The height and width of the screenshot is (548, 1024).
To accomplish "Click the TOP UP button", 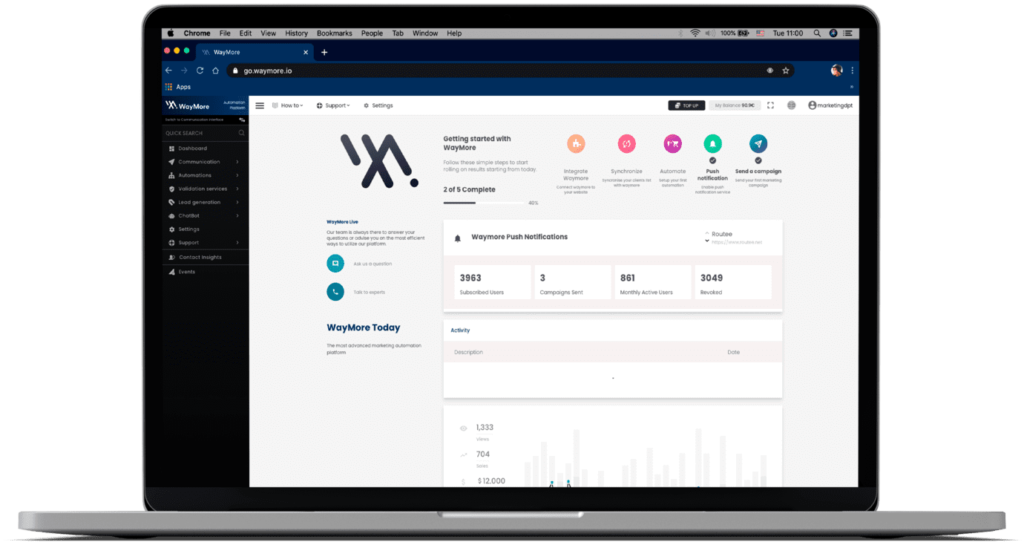I will point(686,105).
